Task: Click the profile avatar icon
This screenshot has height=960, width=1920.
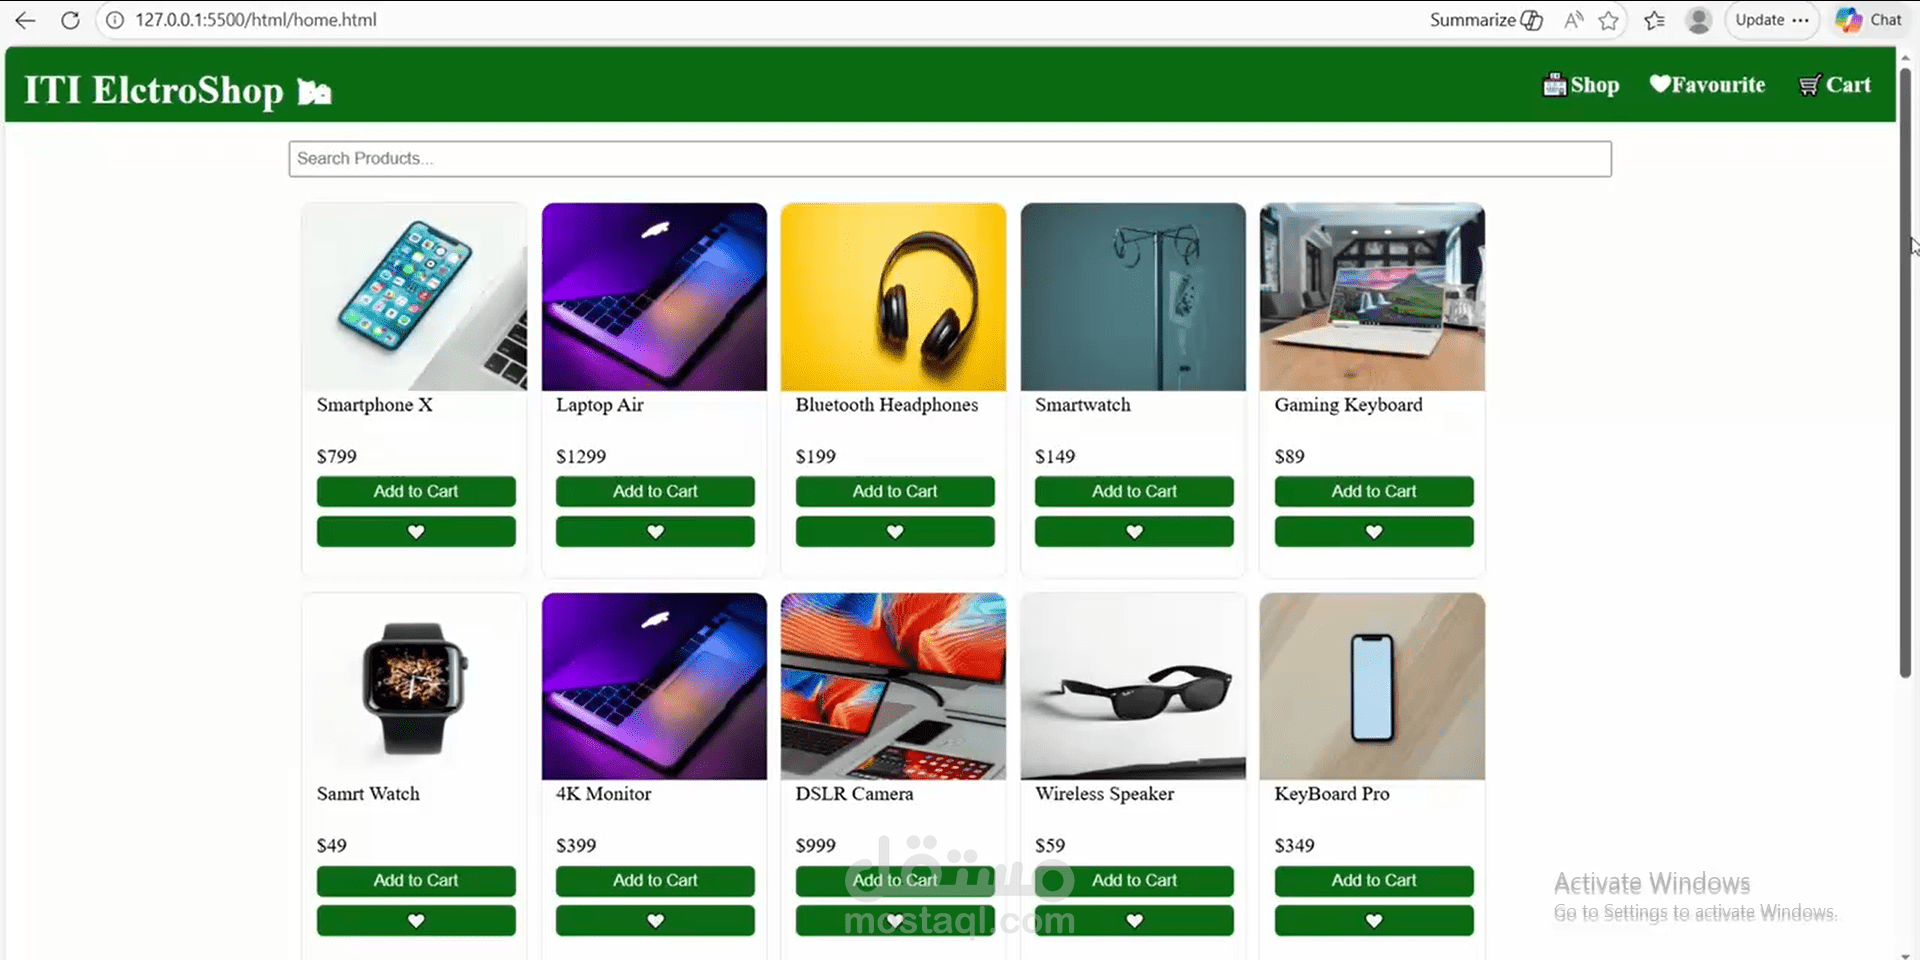Action: tap(1698, 20)
